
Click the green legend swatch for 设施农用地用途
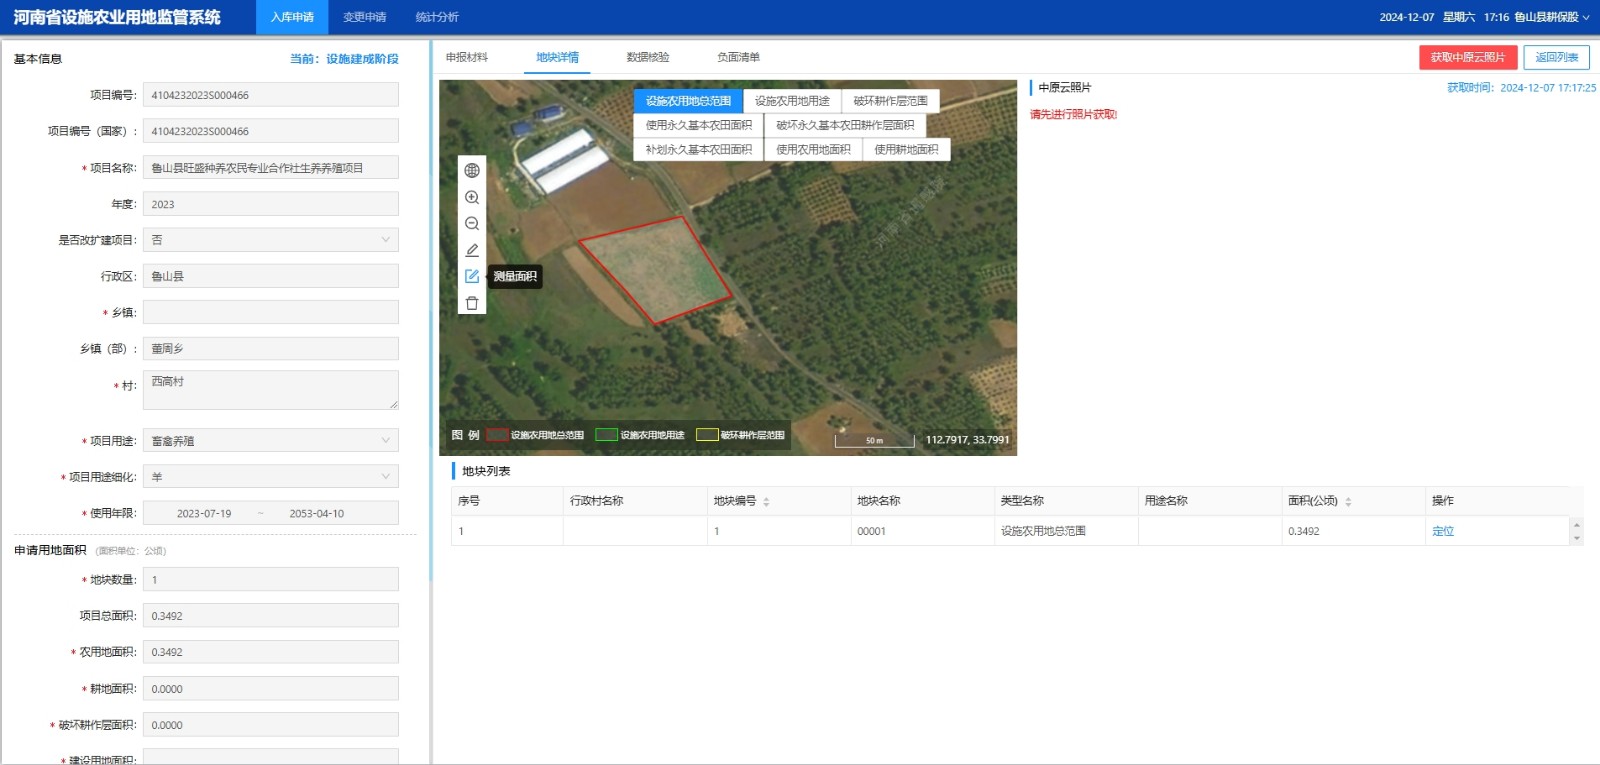coord(606,435)
